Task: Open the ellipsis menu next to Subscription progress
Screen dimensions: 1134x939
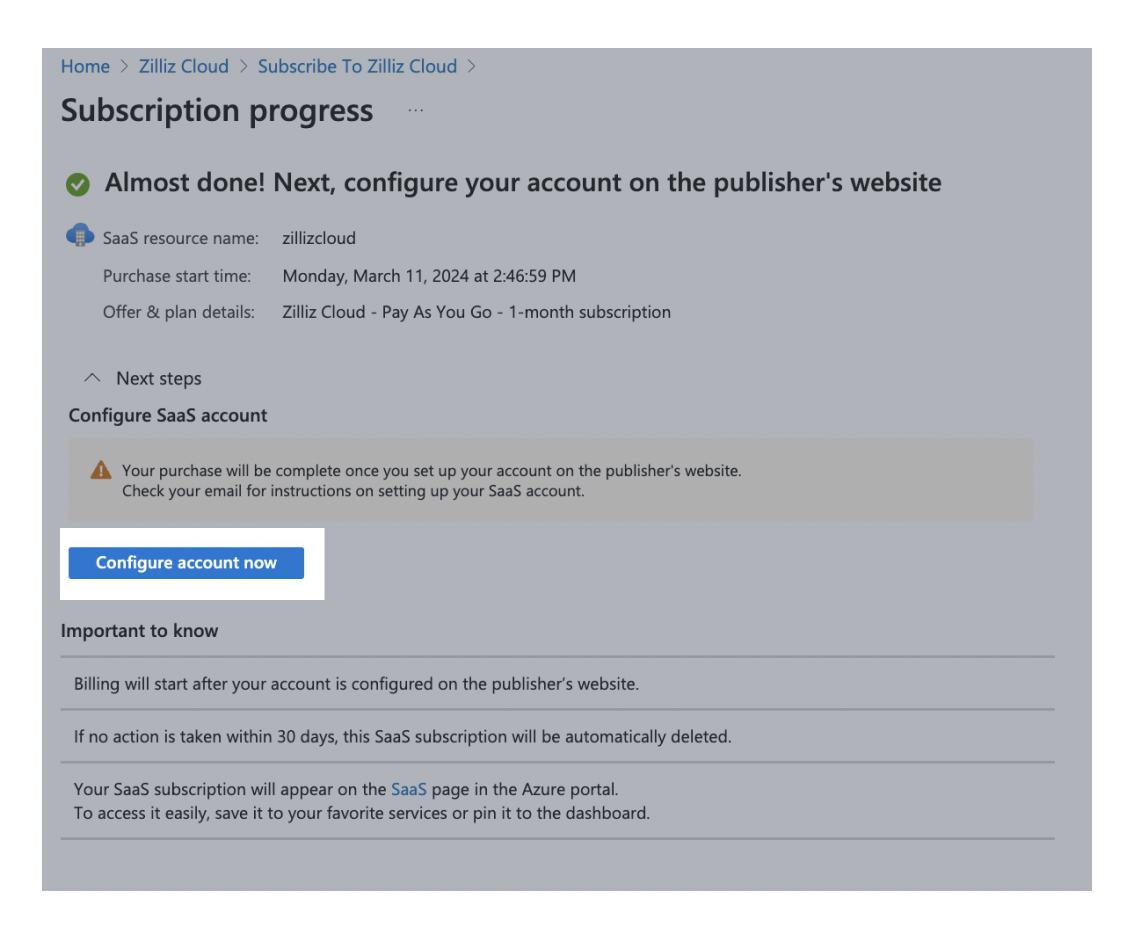Action: coord(416,110)
